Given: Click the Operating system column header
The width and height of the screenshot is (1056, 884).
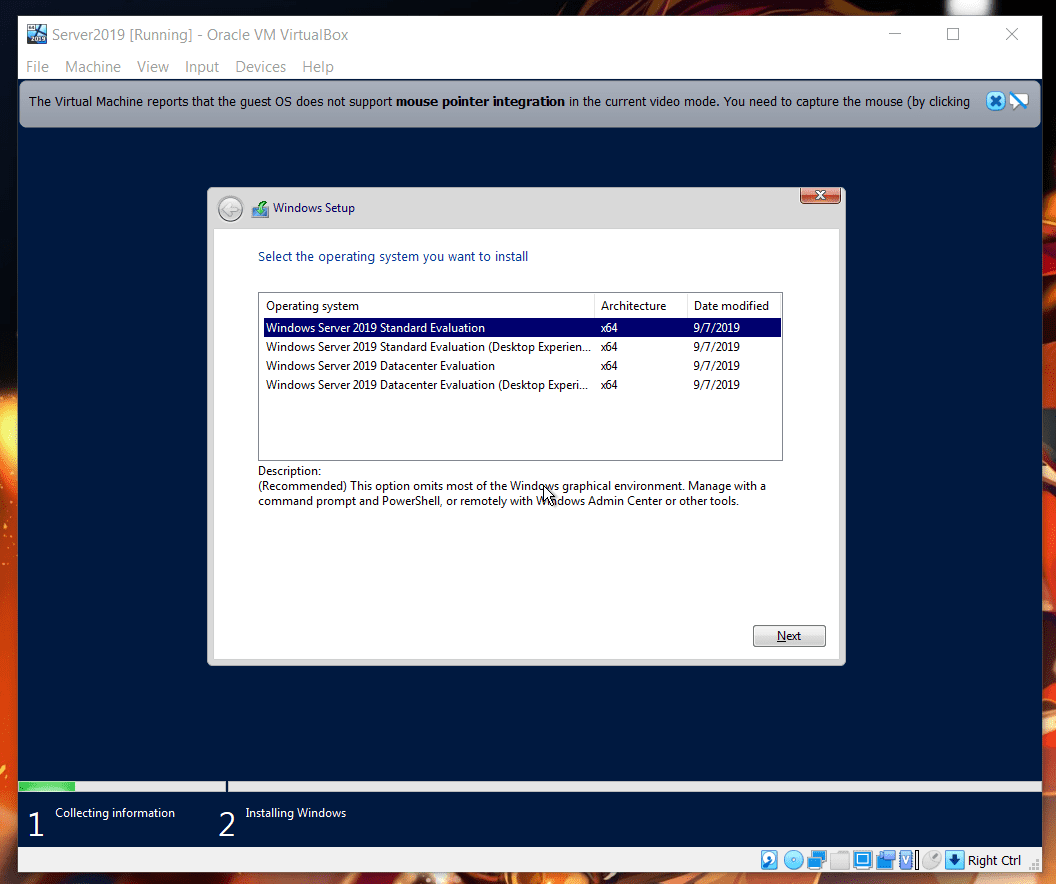Looking at the screenshot, I should pyautogui.click(x=312, y=306).
